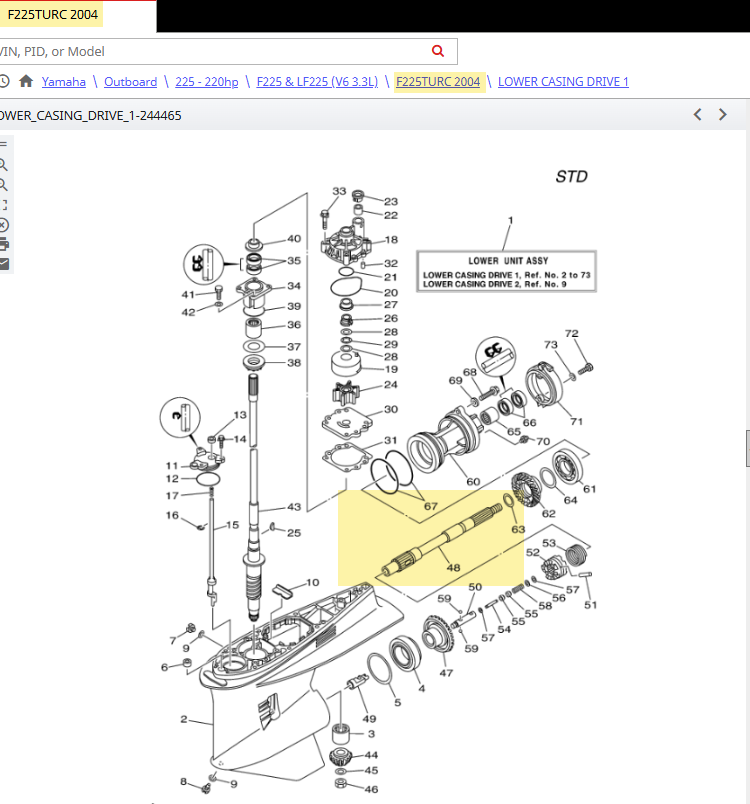The image size is (750, 804).
Task: Select part number 49 label
Action: click(369, 719)
